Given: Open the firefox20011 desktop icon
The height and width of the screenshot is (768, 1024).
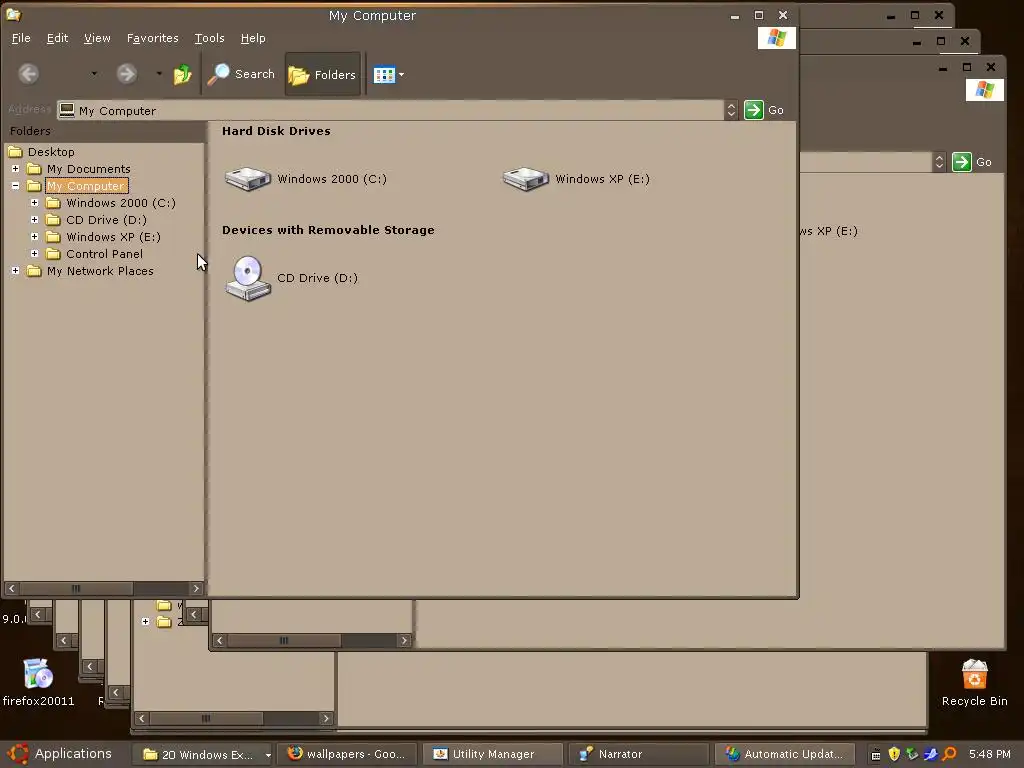Looking at the screenshot, I should click(x=38, y=682).
